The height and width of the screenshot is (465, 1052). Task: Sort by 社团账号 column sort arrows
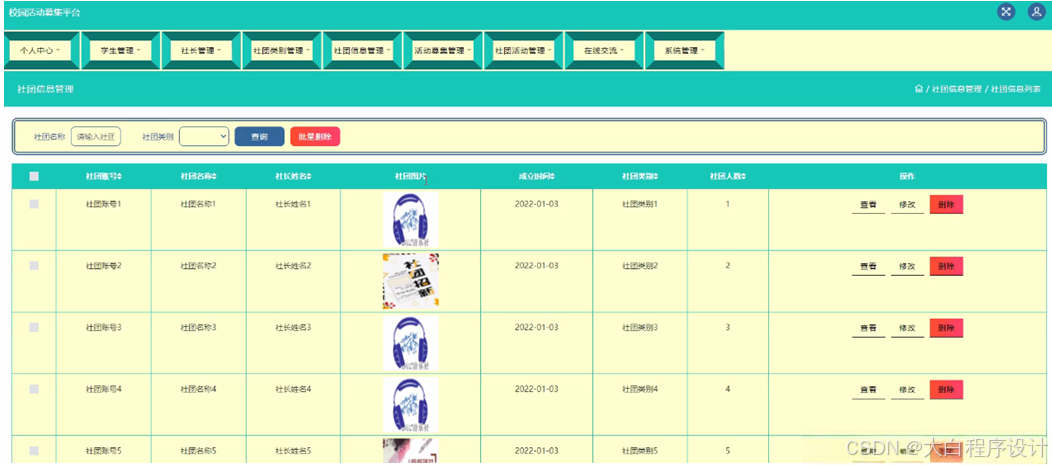tap(119, 176)
